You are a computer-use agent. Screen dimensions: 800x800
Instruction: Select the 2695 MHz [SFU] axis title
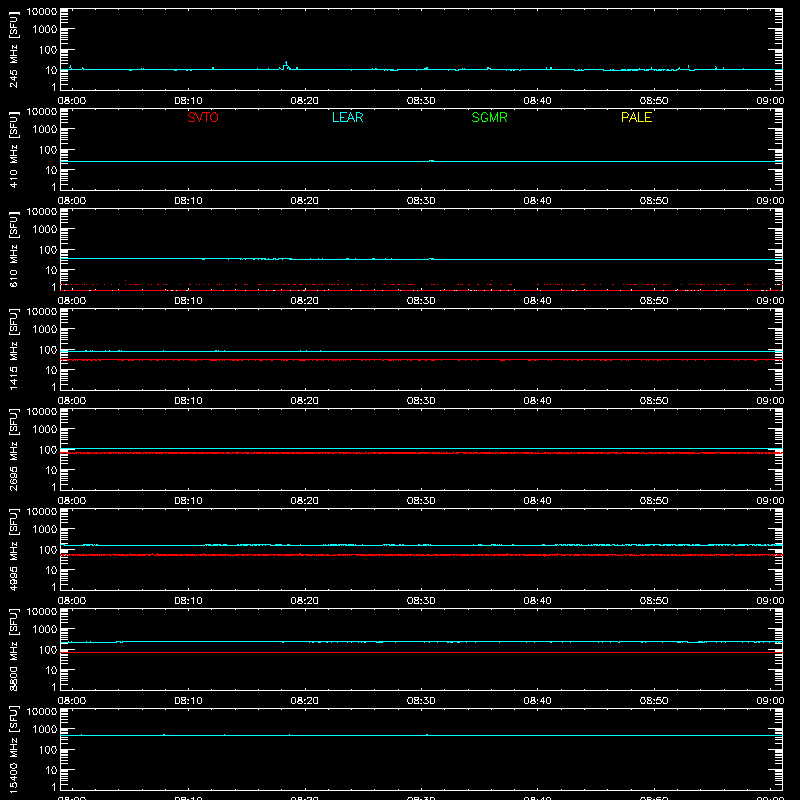(13, 449)
